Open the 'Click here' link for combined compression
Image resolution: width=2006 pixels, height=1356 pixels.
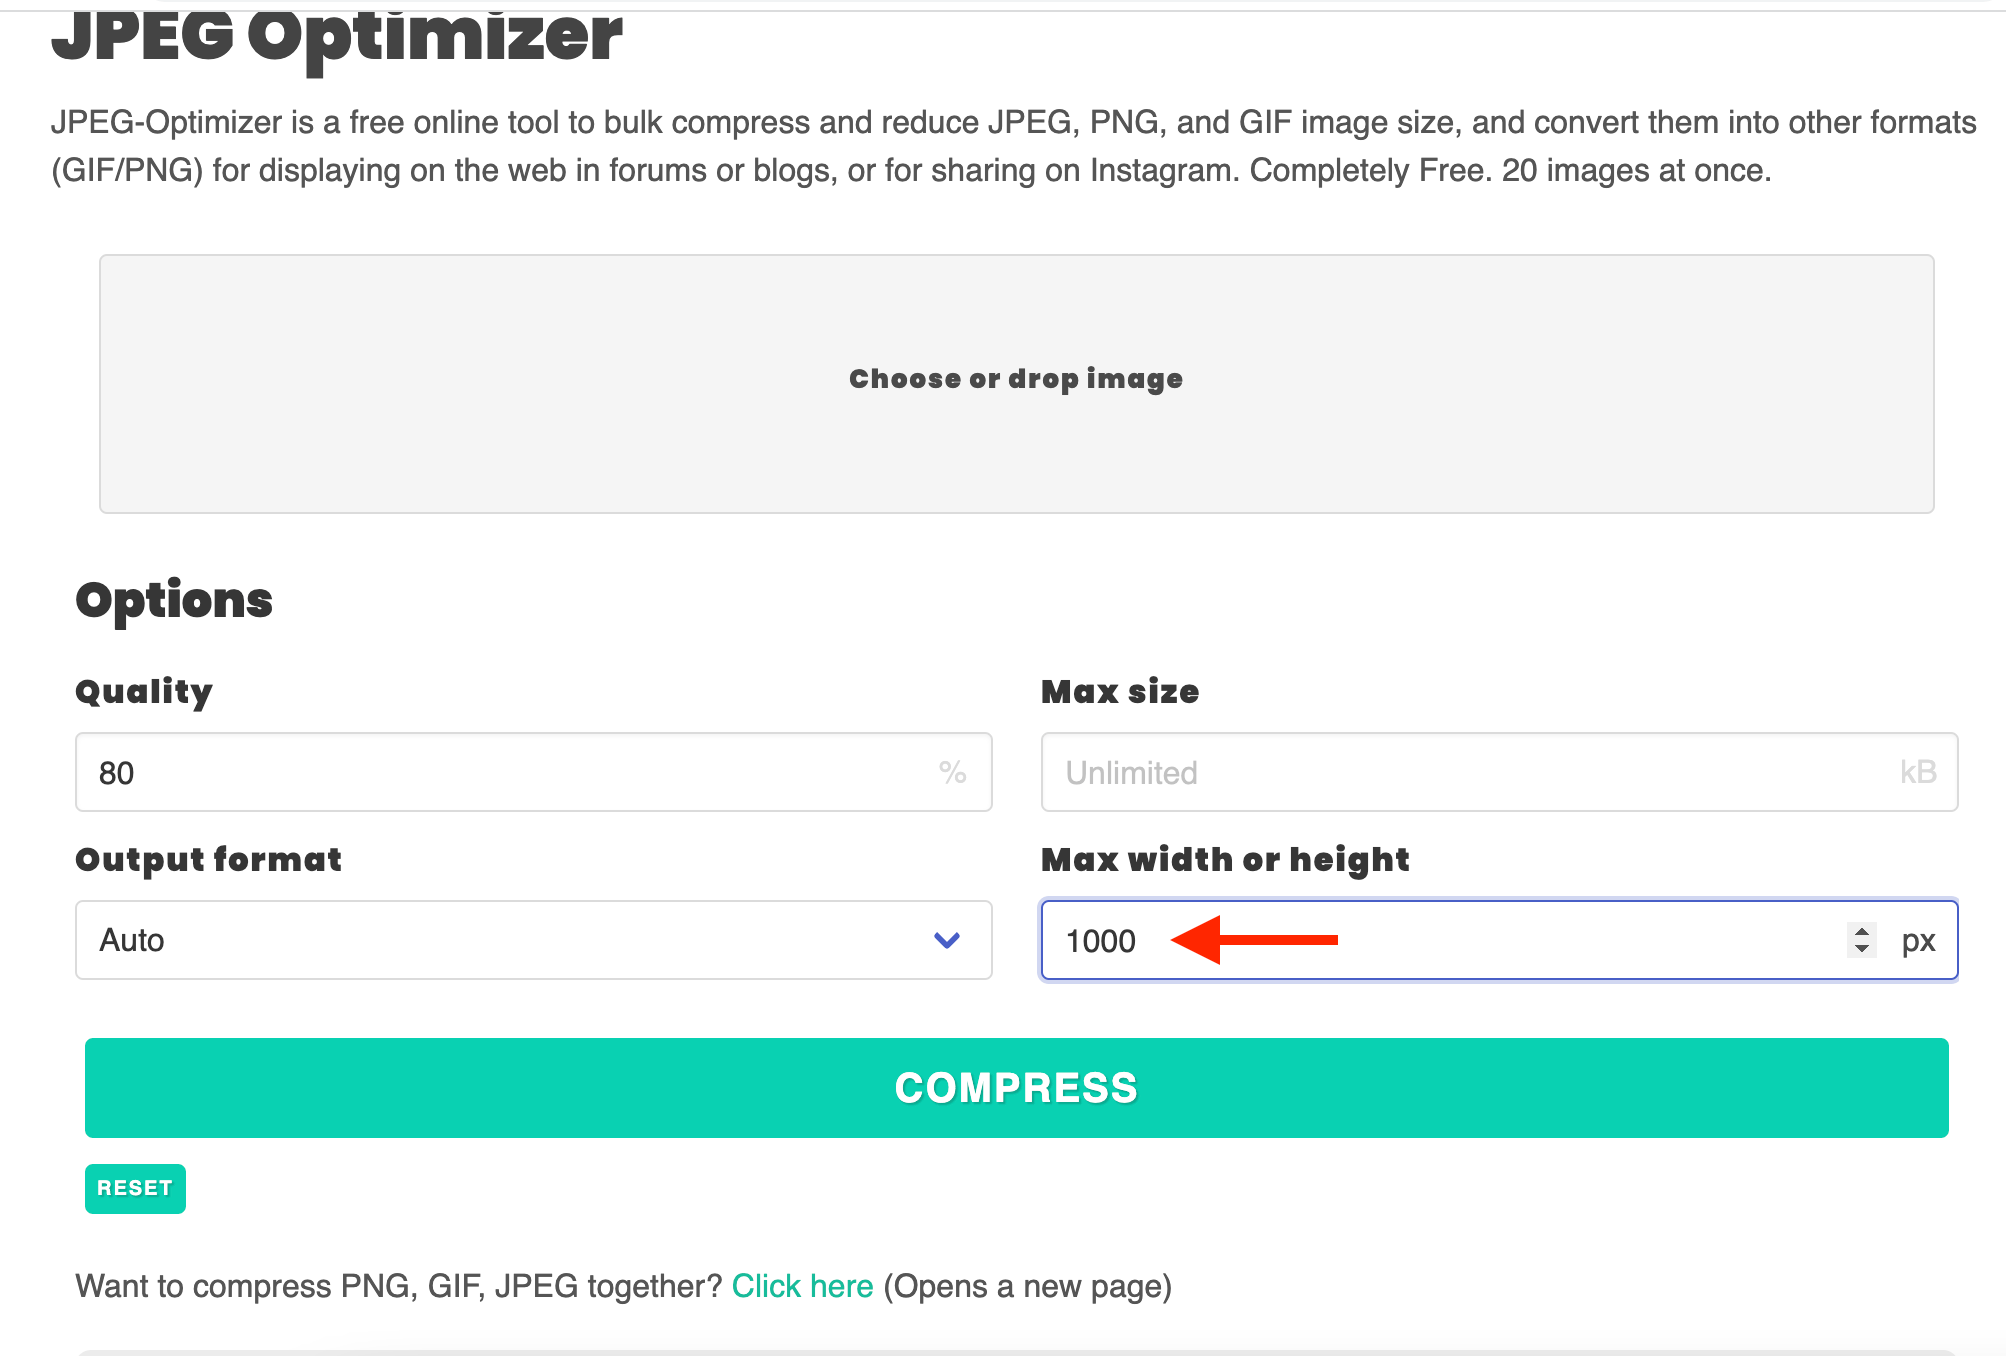pos(803,1286)
